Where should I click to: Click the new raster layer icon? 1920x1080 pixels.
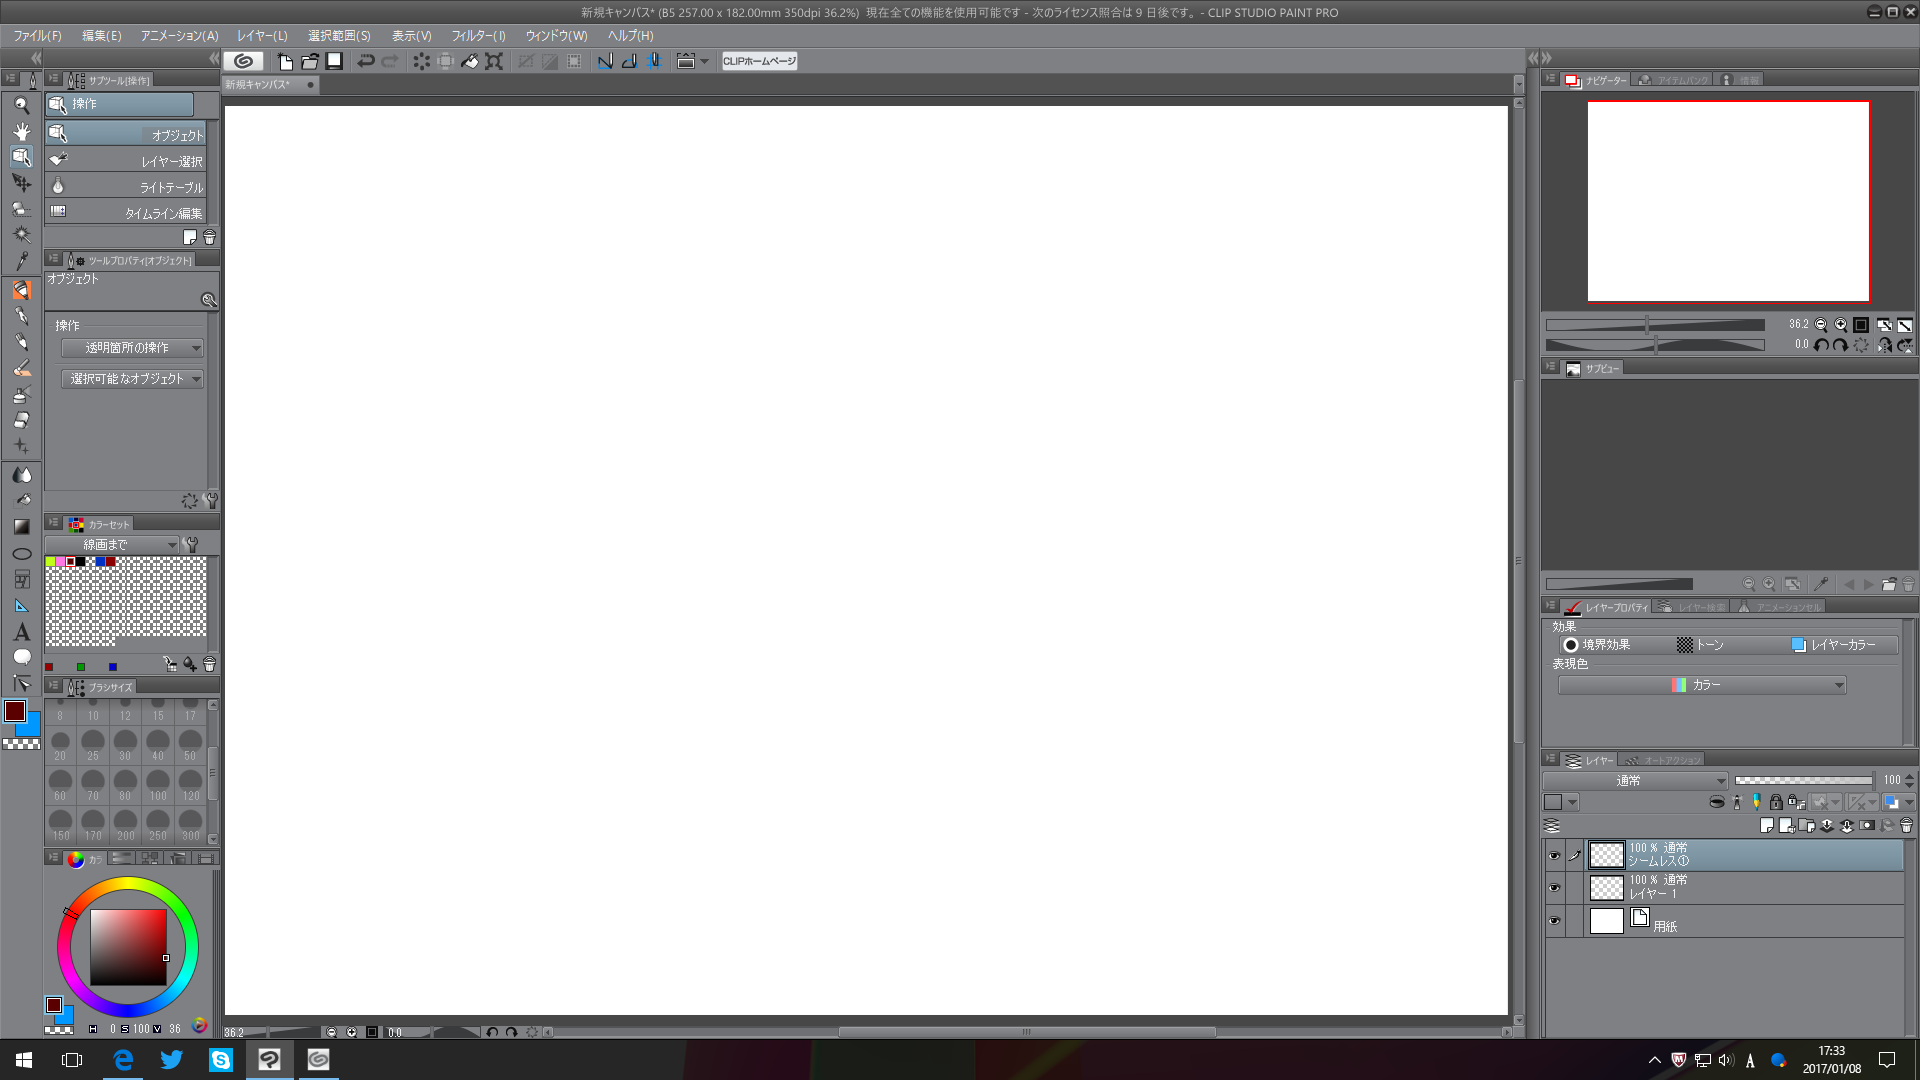[x=1767, y=826]
